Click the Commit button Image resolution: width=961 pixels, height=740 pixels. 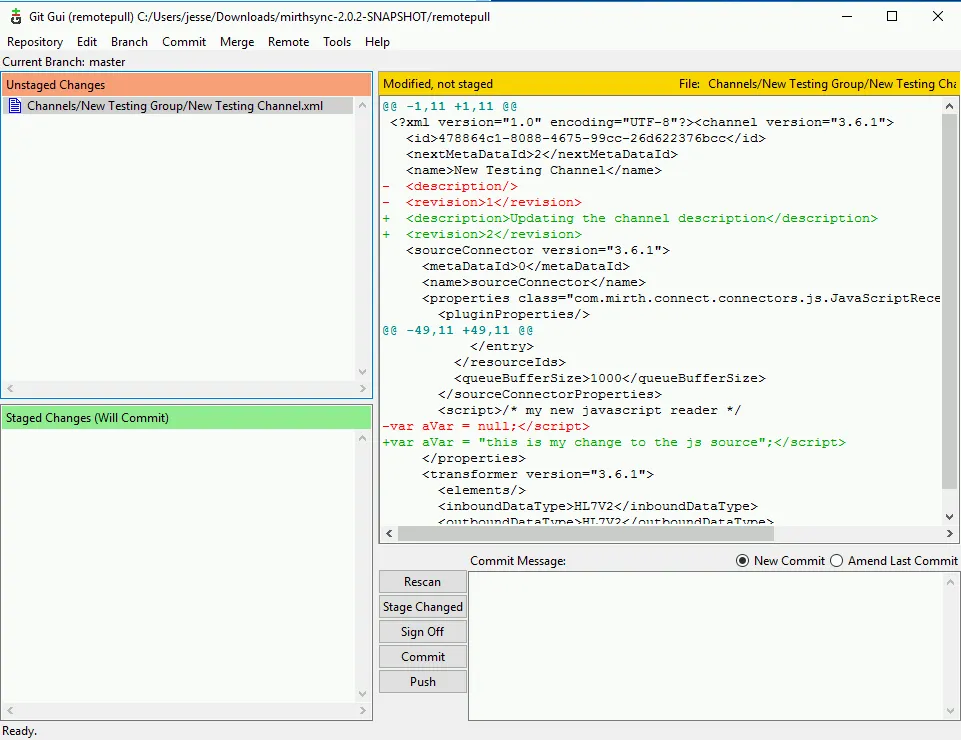point(422,656)
